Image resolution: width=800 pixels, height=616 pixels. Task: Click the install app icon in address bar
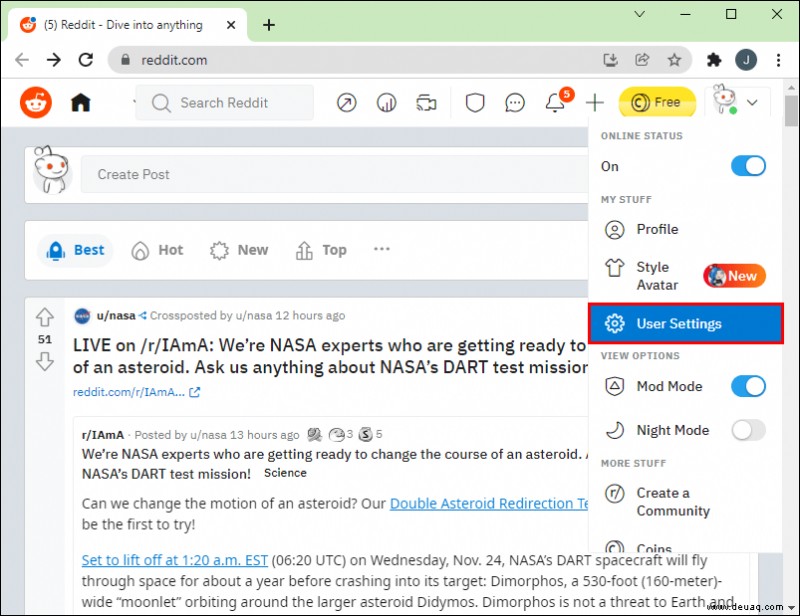click(x=611, y=60)
